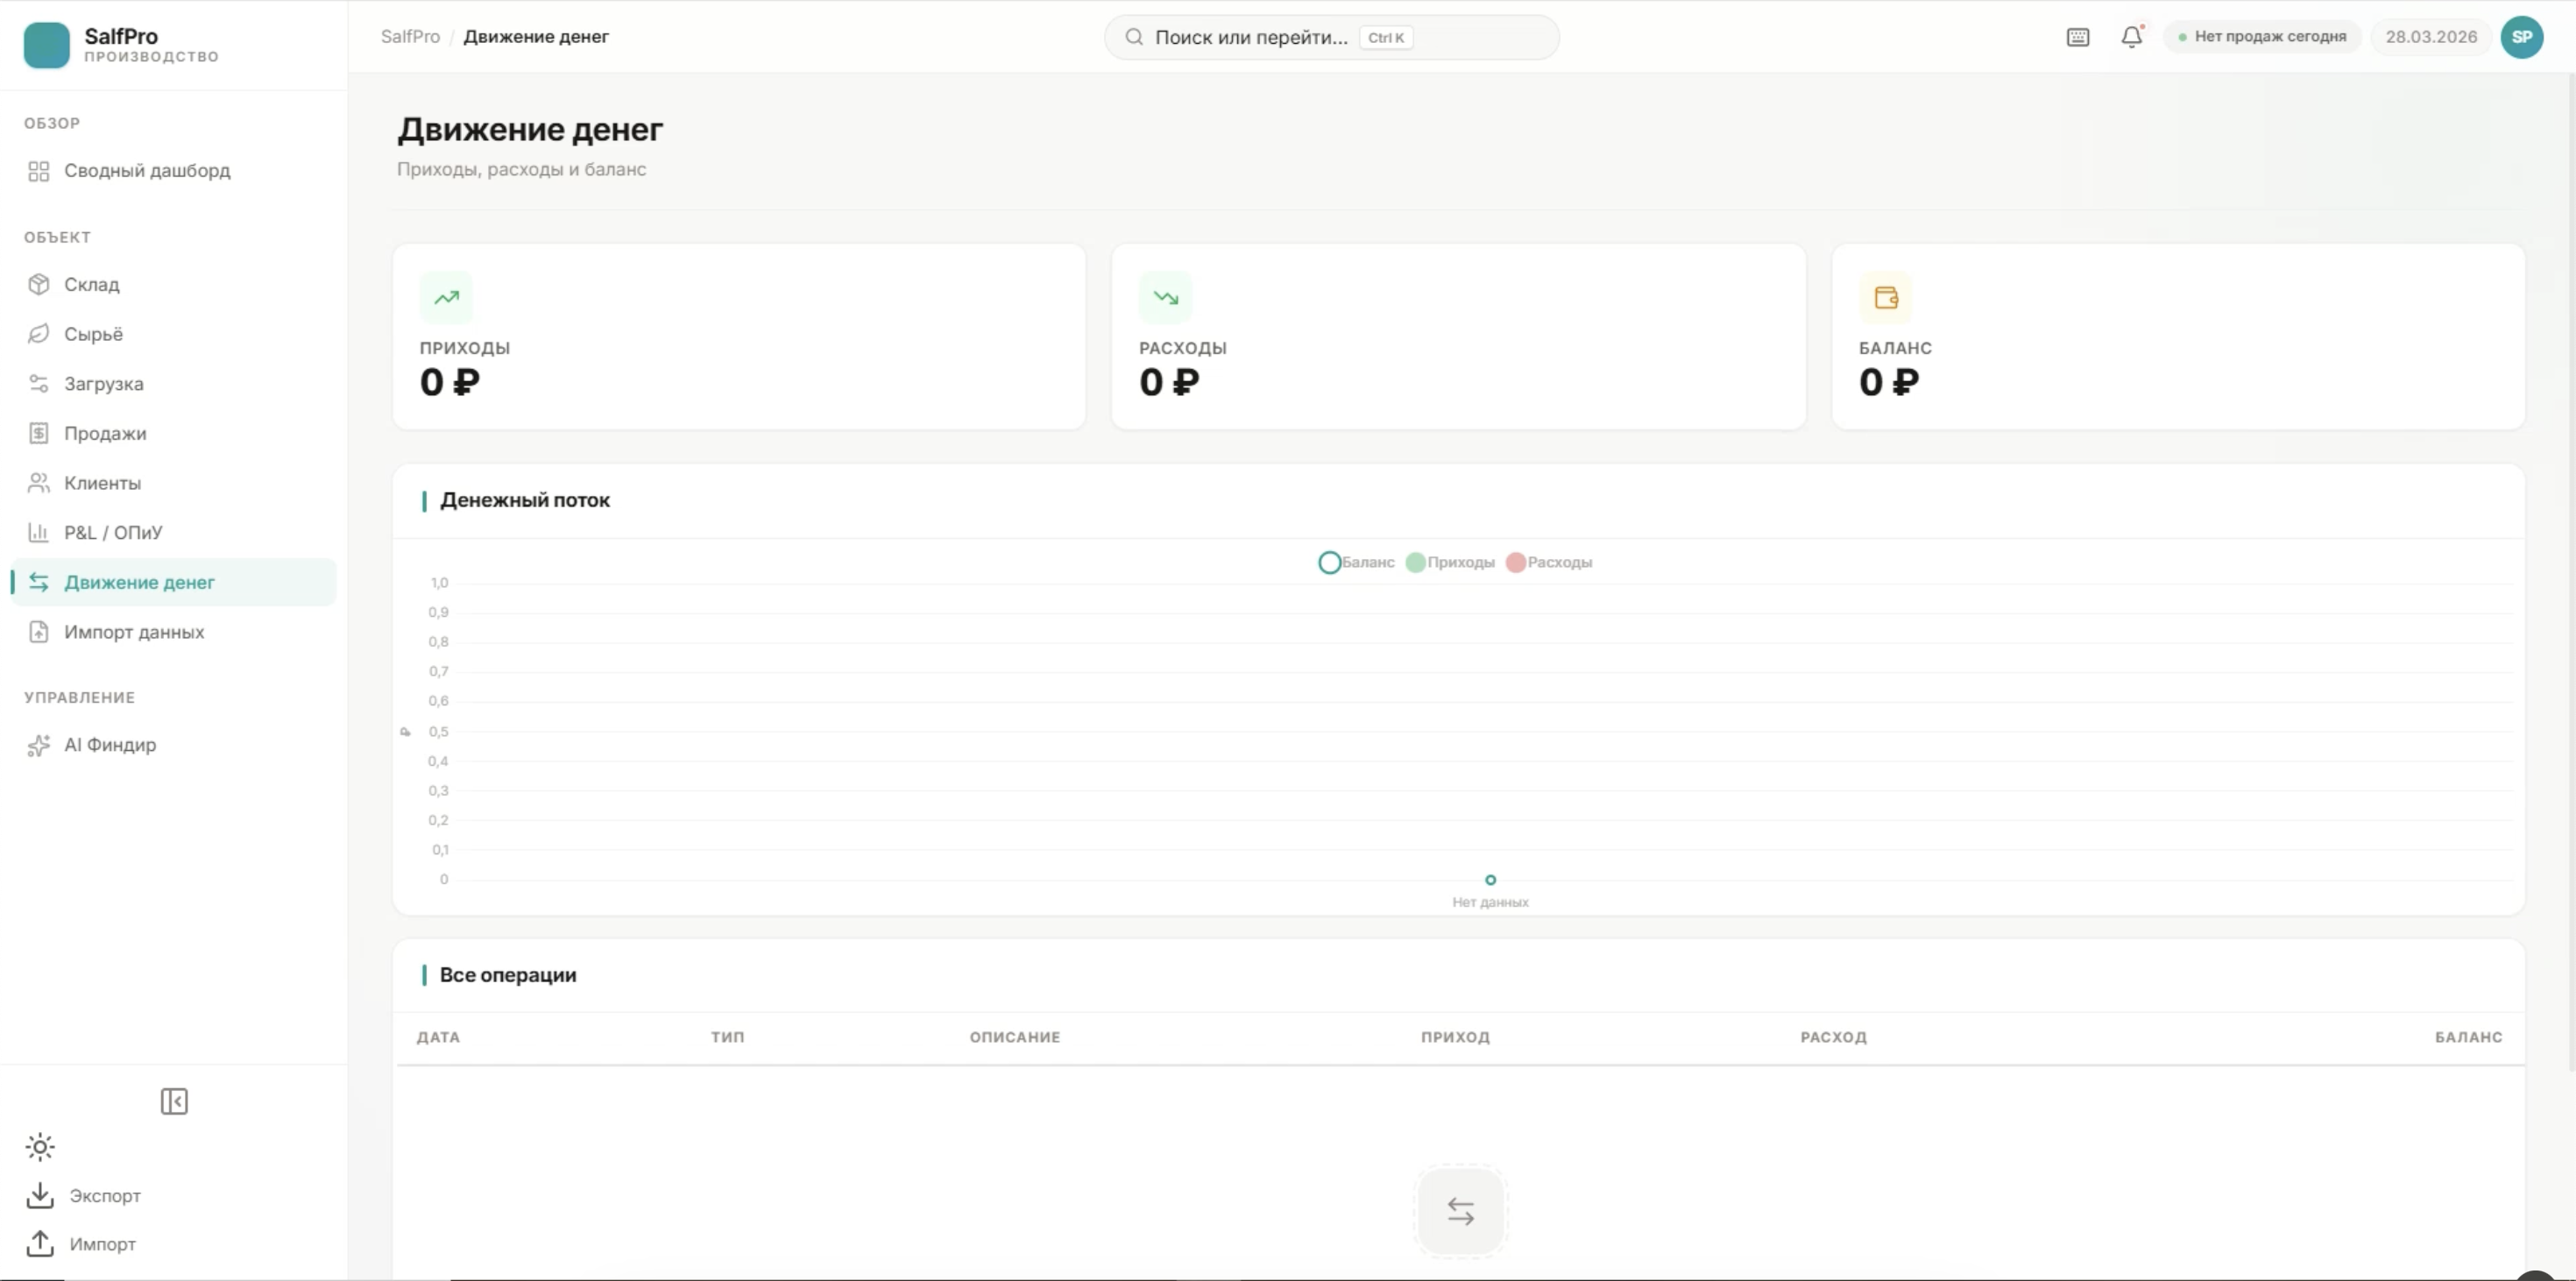Click the search or go-to field
Screen dimensions: 2576x1281
pyautogui.click(x=1330, y=37)
